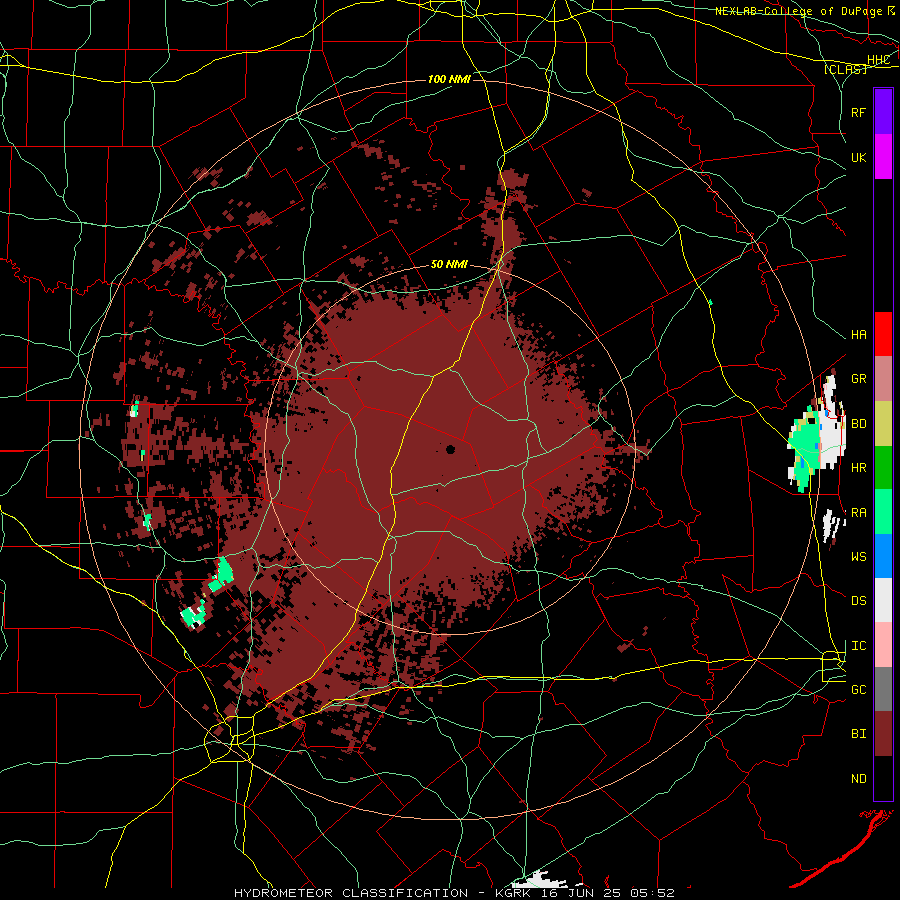
Task: Click the 'IC' legend label
Action: click(859, 646)
